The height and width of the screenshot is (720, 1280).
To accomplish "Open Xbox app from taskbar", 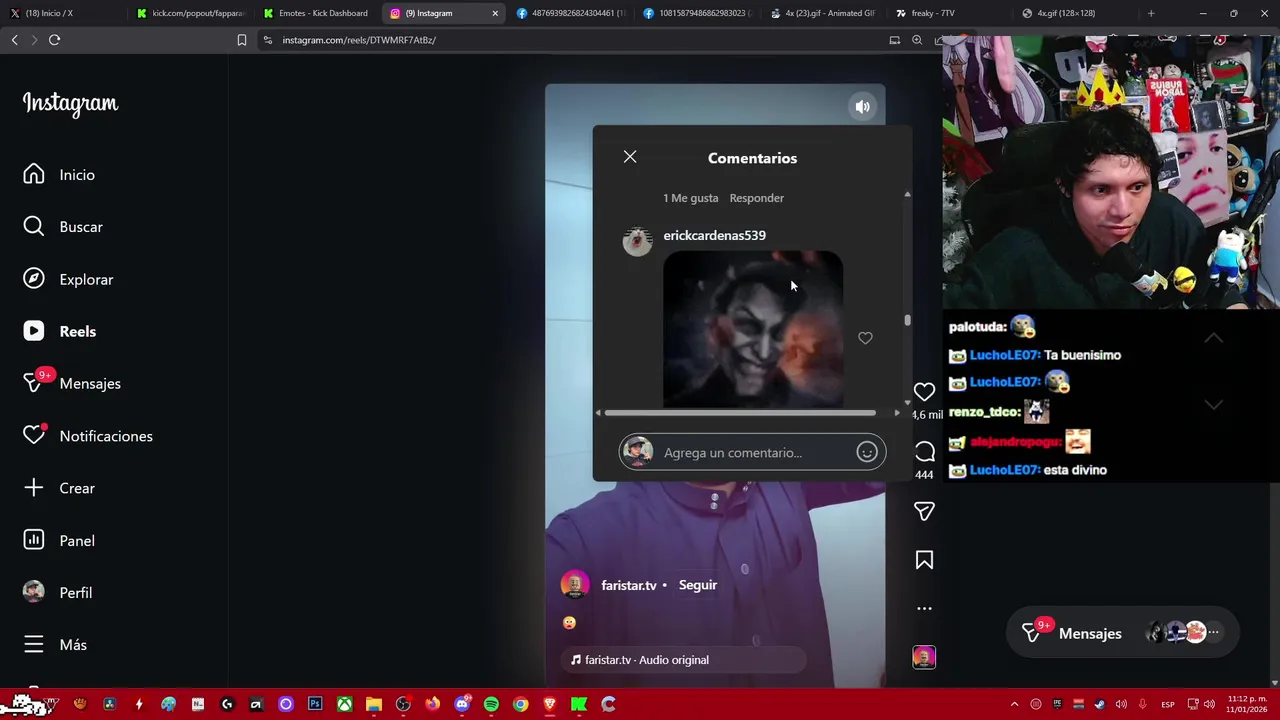I will tap(344, 704).
